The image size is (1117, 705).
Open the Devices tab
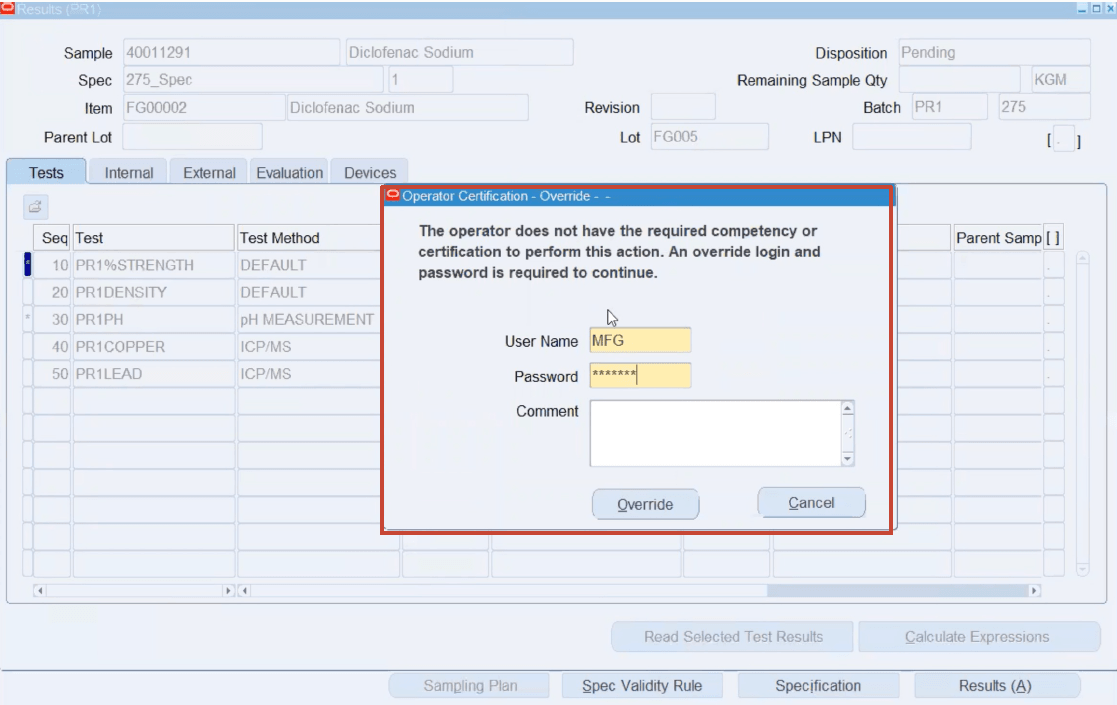coord(370,173)
